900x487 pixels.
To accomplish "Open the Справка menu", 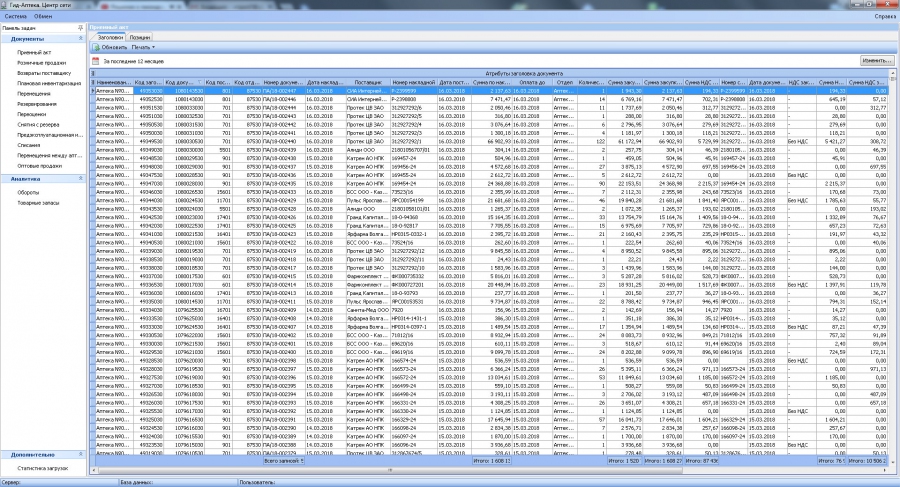I will 885,16.
